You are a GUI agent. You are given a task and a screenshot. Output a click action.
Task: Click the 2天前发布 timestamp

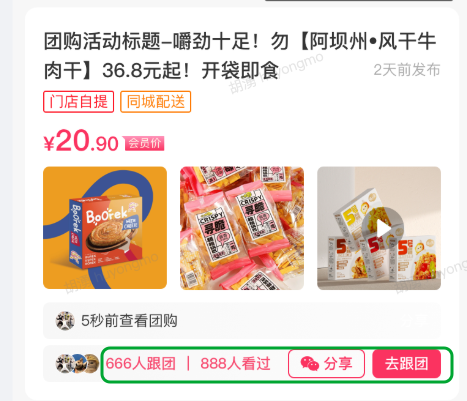point(407,70)
